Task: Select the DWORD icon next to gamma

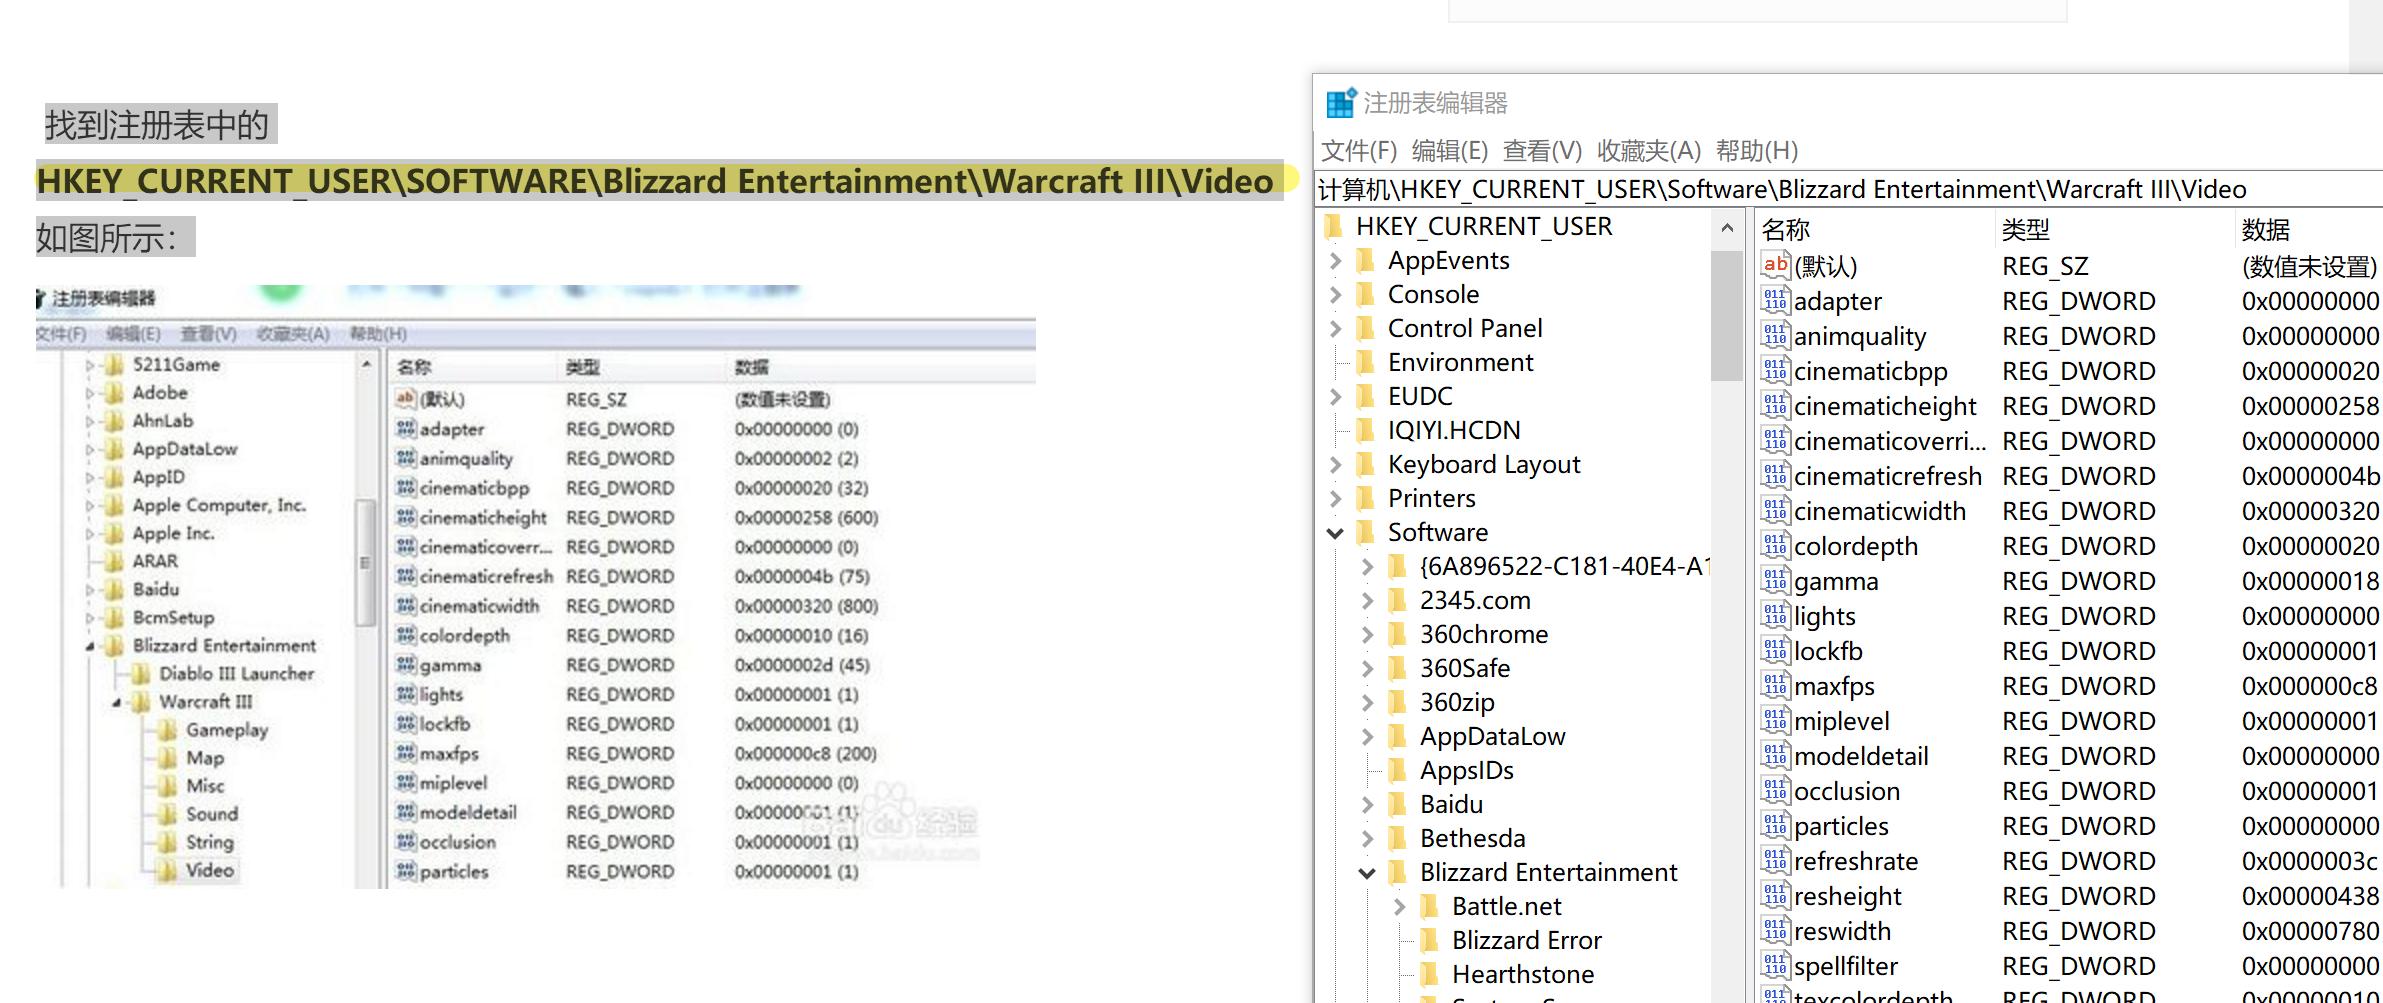Action: [x=1775, y=581]
